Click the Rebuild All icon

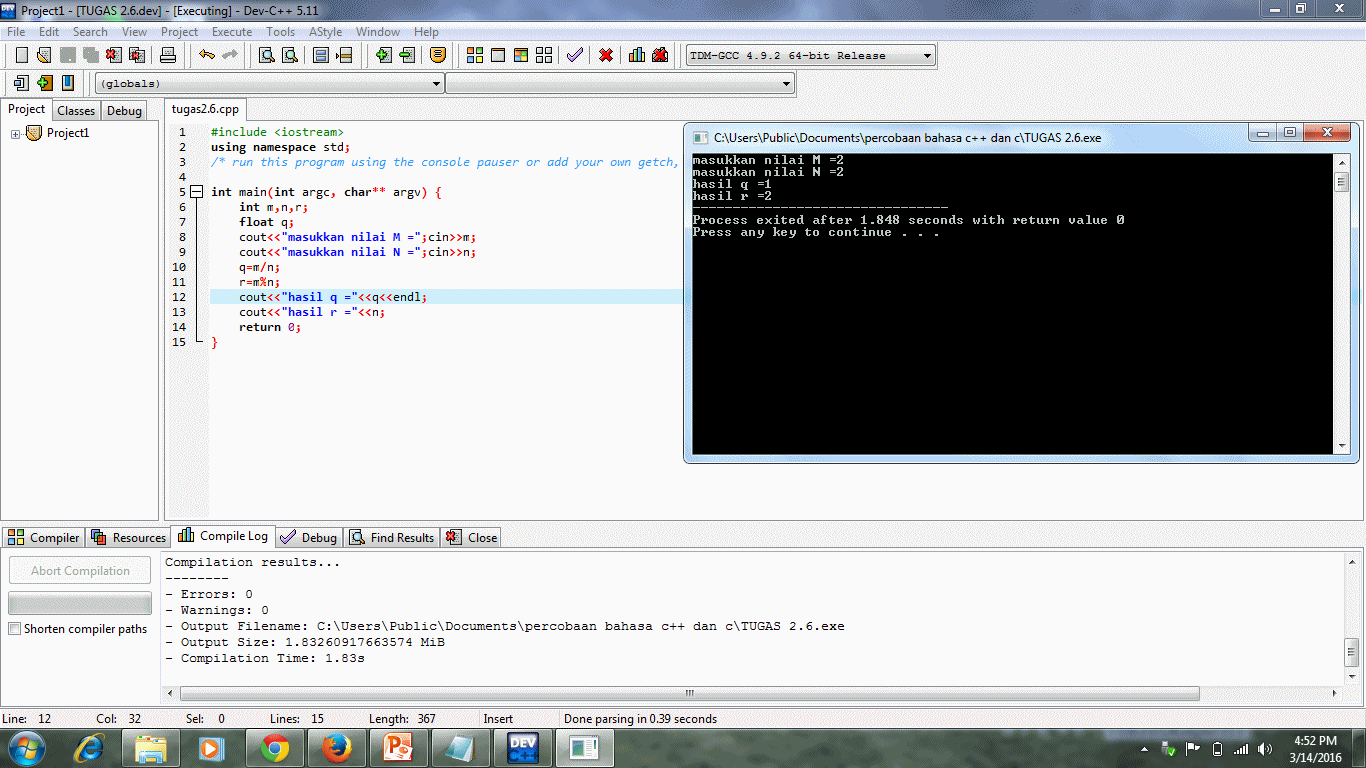pos(543,55)
